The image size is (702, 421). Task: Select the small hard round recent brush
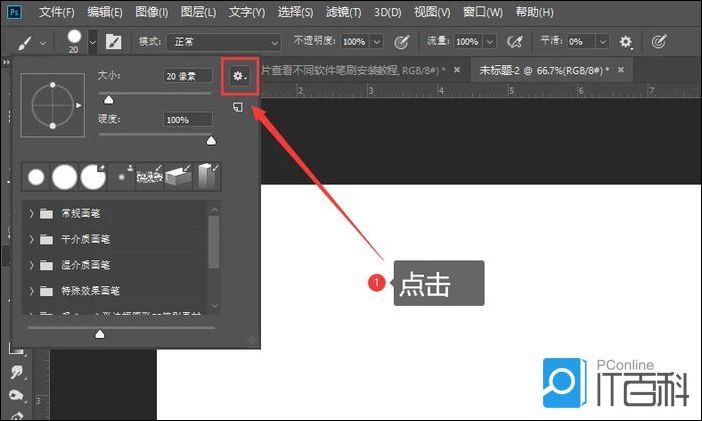coord(36,177)
